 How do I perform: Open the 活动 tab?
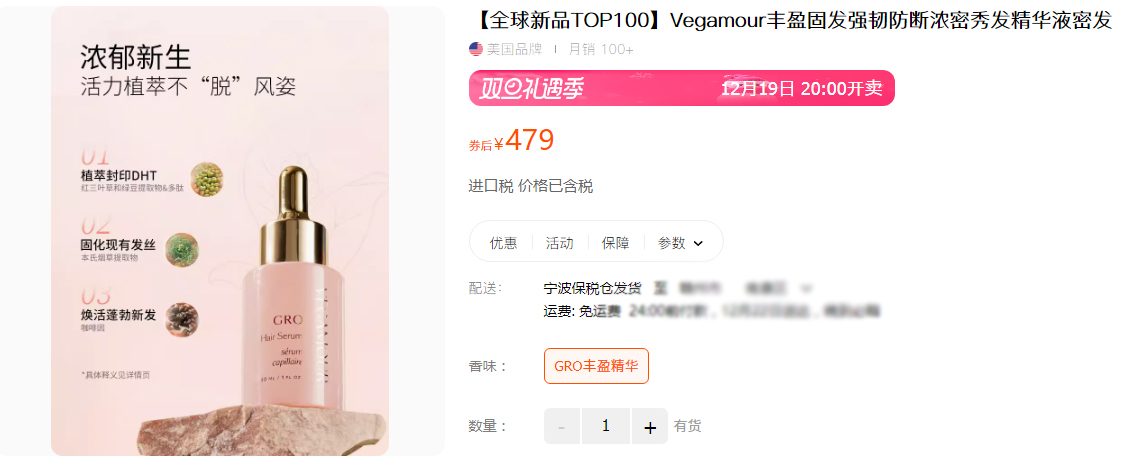click(560, 243)
